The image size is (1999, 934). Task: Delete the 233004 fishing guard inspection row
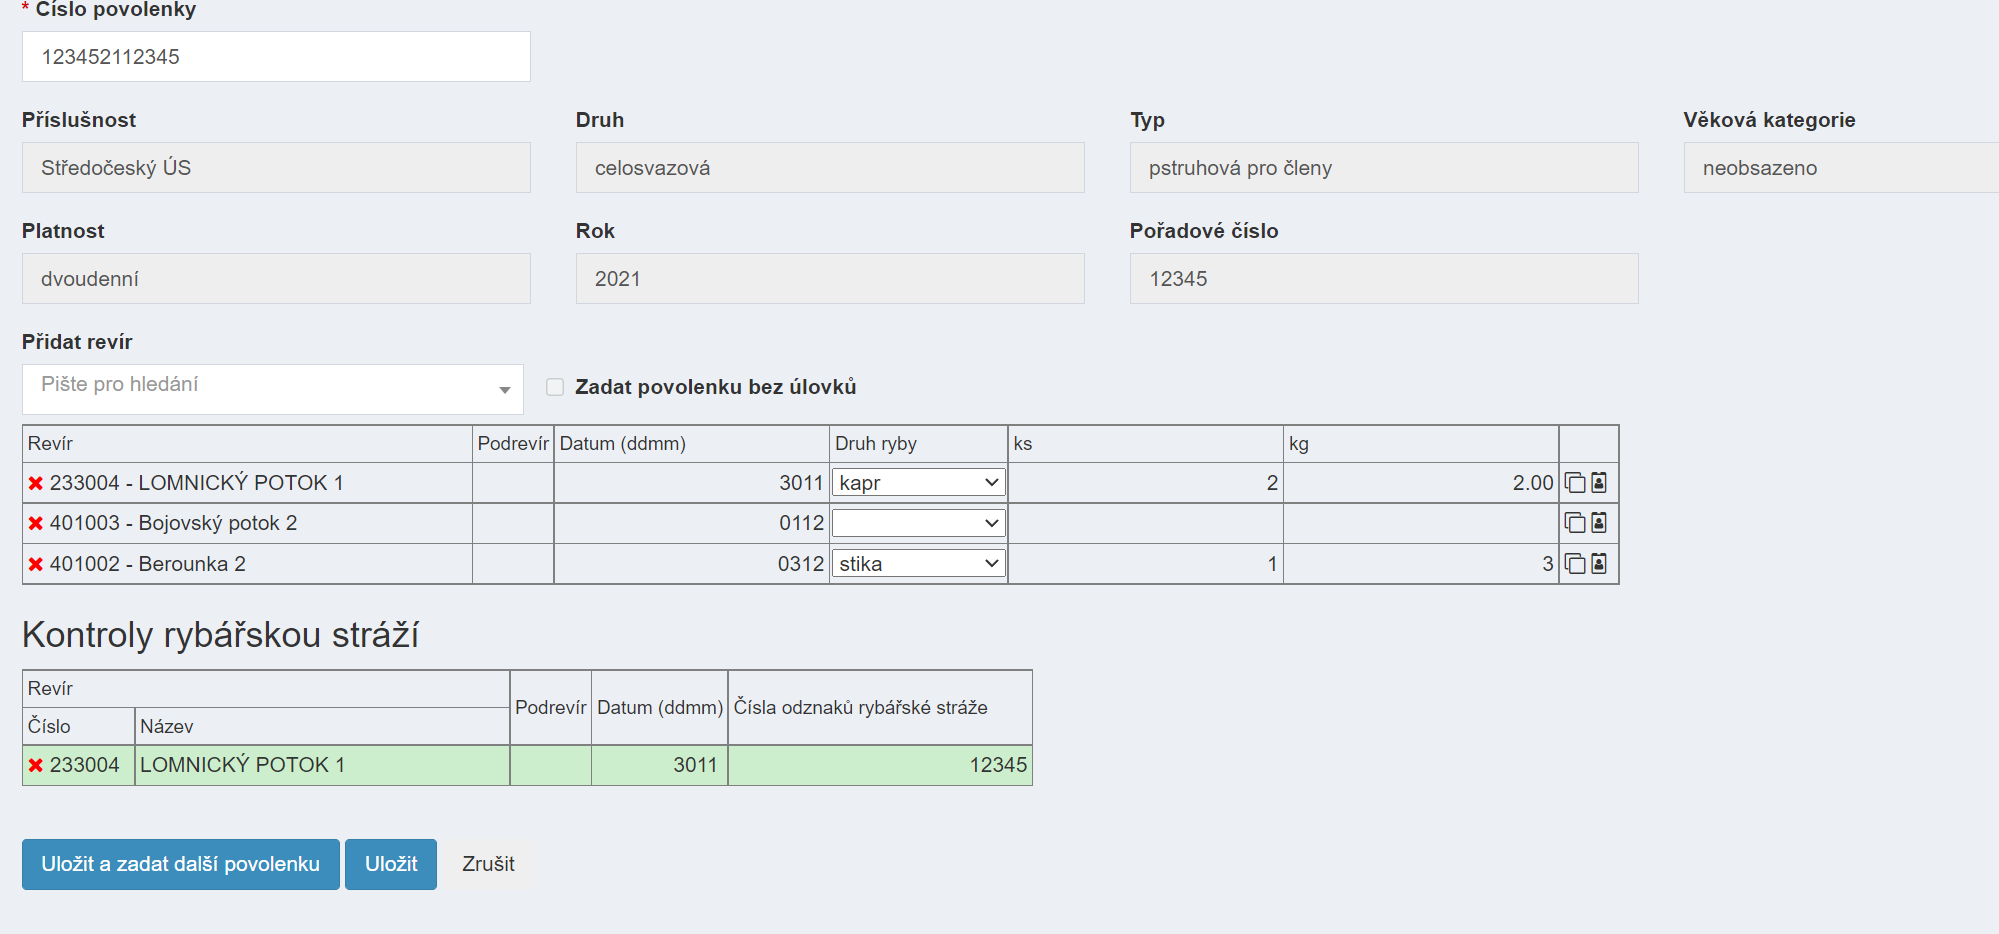pyautogui.click(x=36, y=765)
